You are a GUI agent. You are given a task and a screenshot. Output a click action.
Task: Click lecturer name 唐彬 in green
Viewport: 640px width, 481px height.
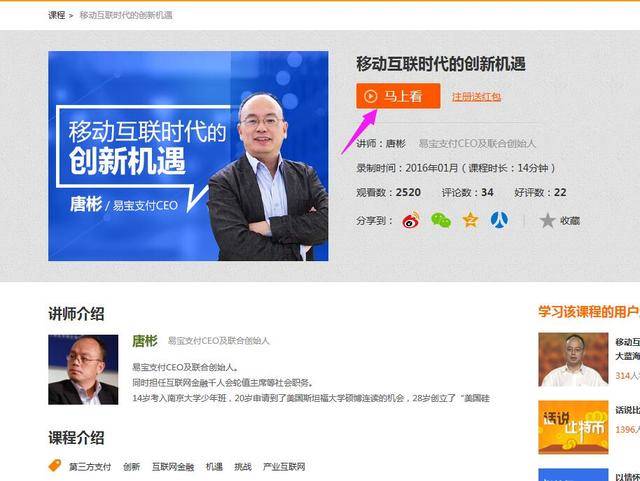(x=144, y=341)
